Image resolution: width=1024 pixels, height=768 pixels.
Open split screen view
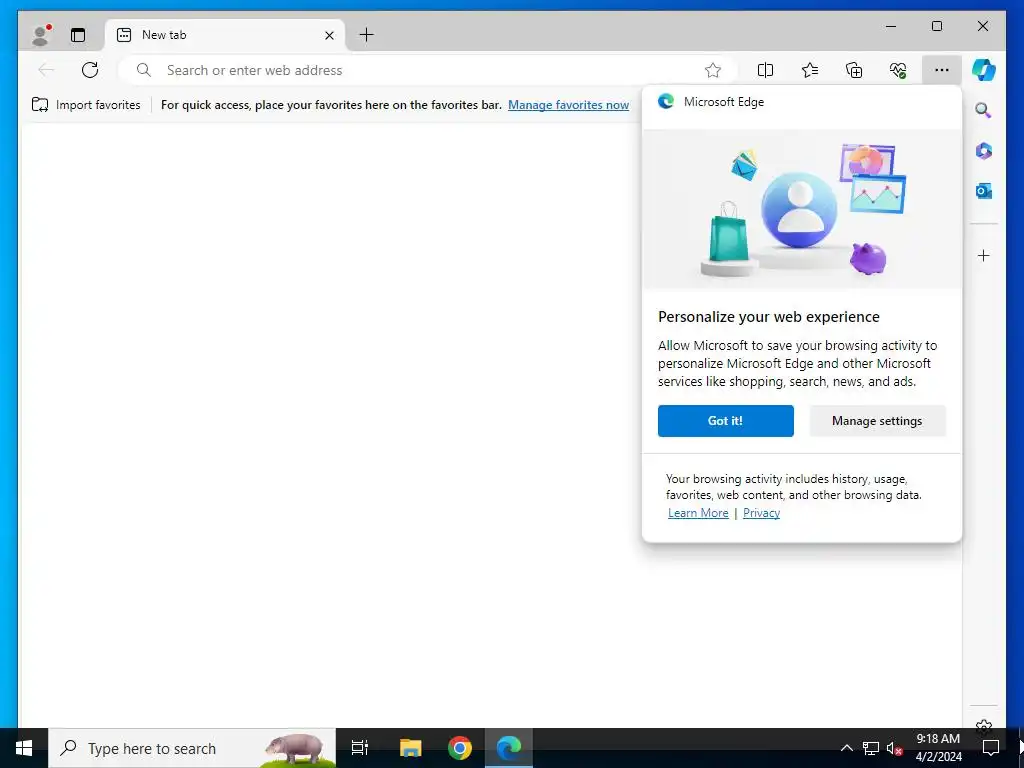(x=765, y=70)
